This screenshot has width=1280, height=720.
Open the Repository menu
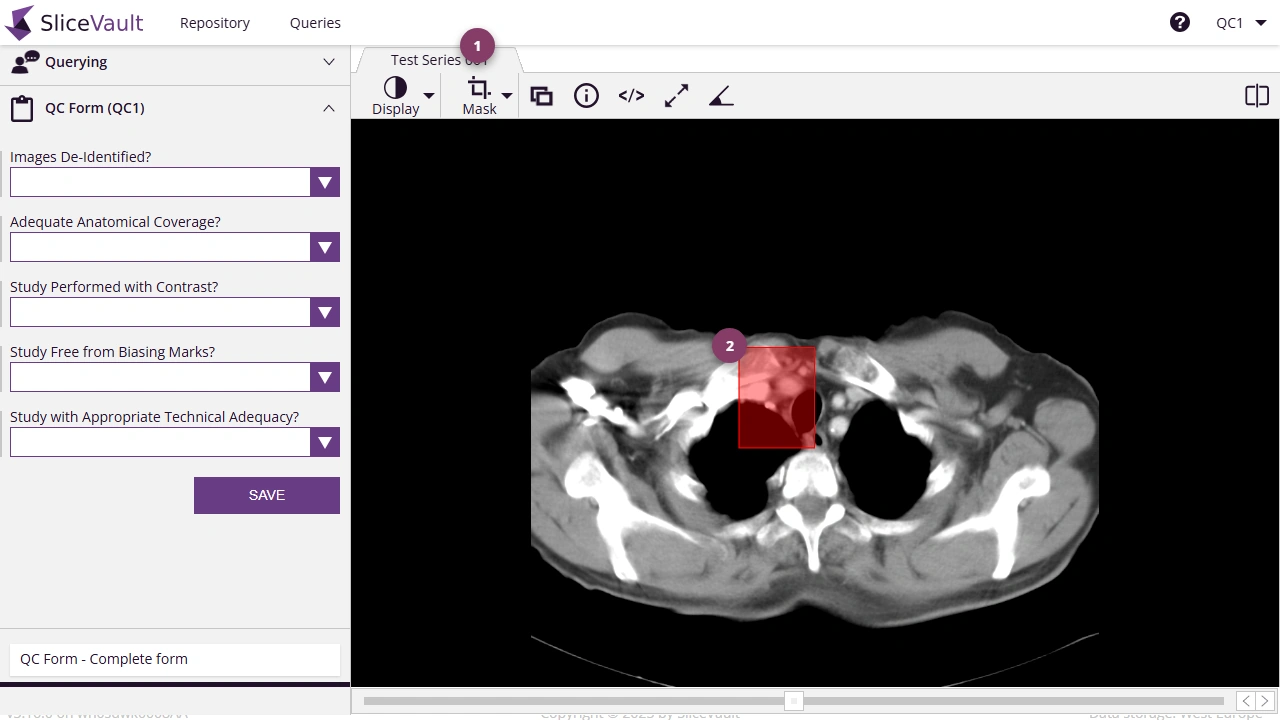click(214, 22)
